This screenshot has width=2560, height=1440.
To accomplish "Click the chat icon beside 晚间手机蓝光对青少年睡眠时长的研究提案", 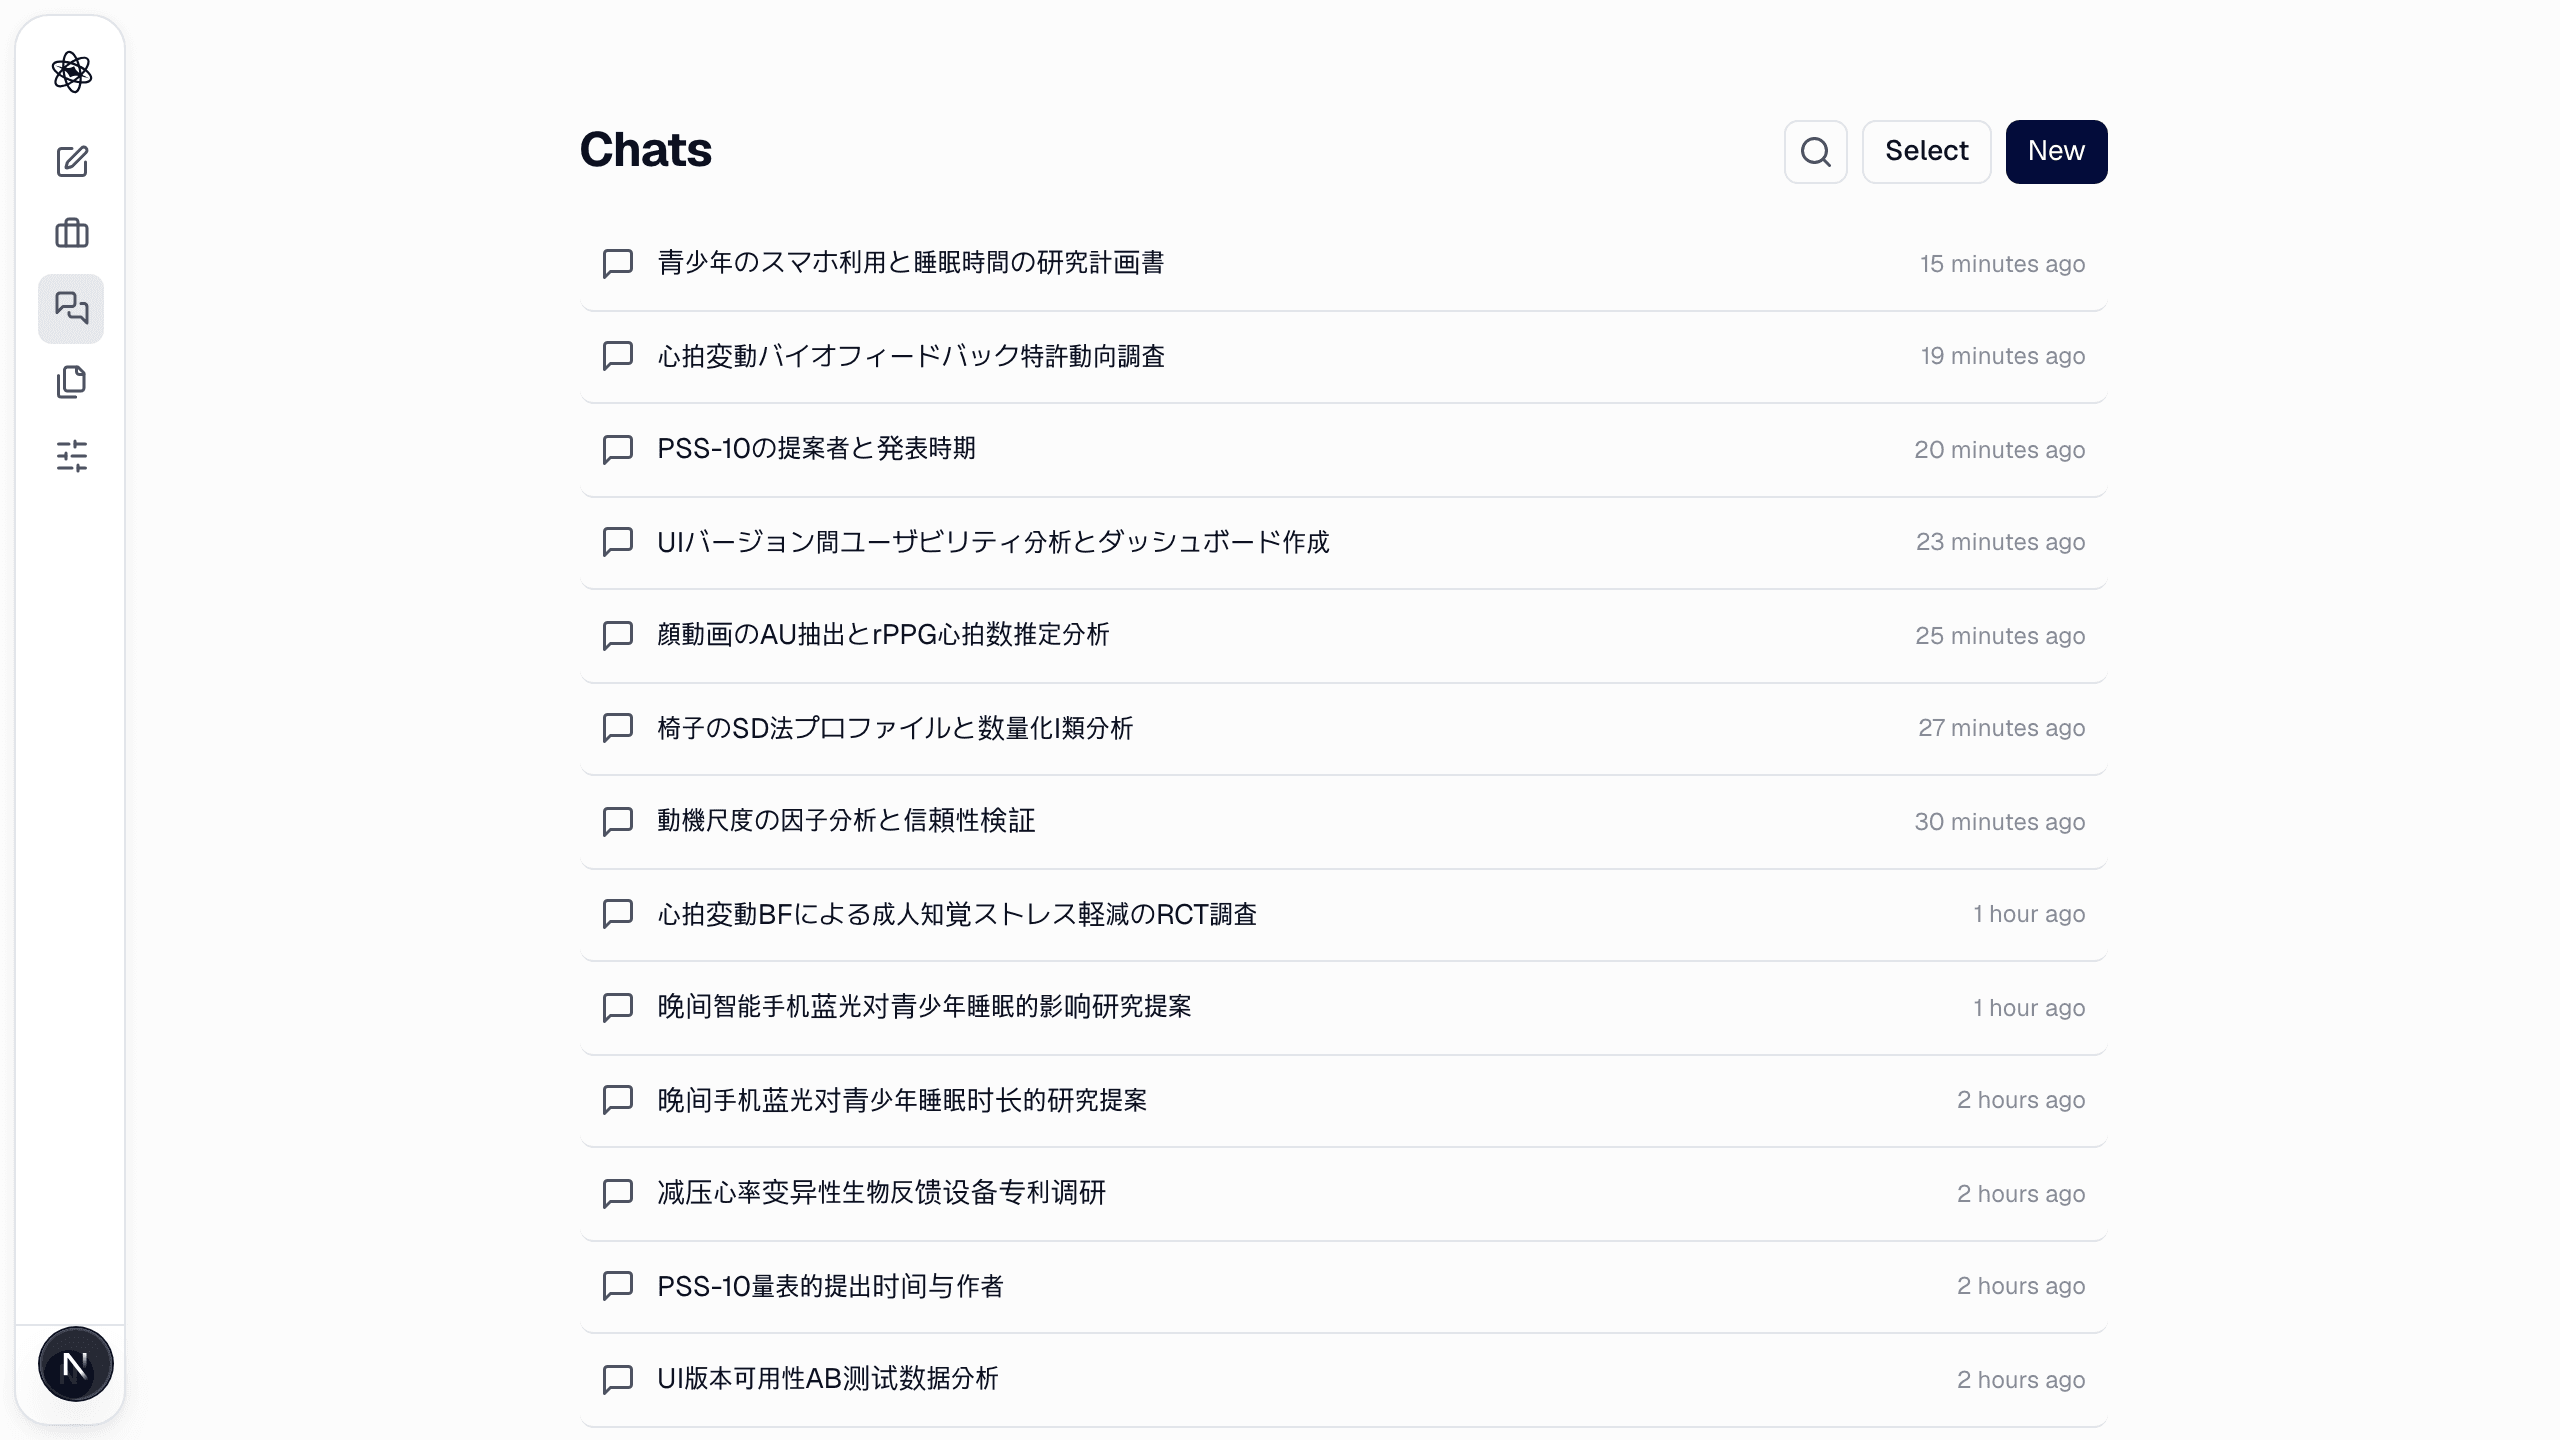I will (618, 1100).
